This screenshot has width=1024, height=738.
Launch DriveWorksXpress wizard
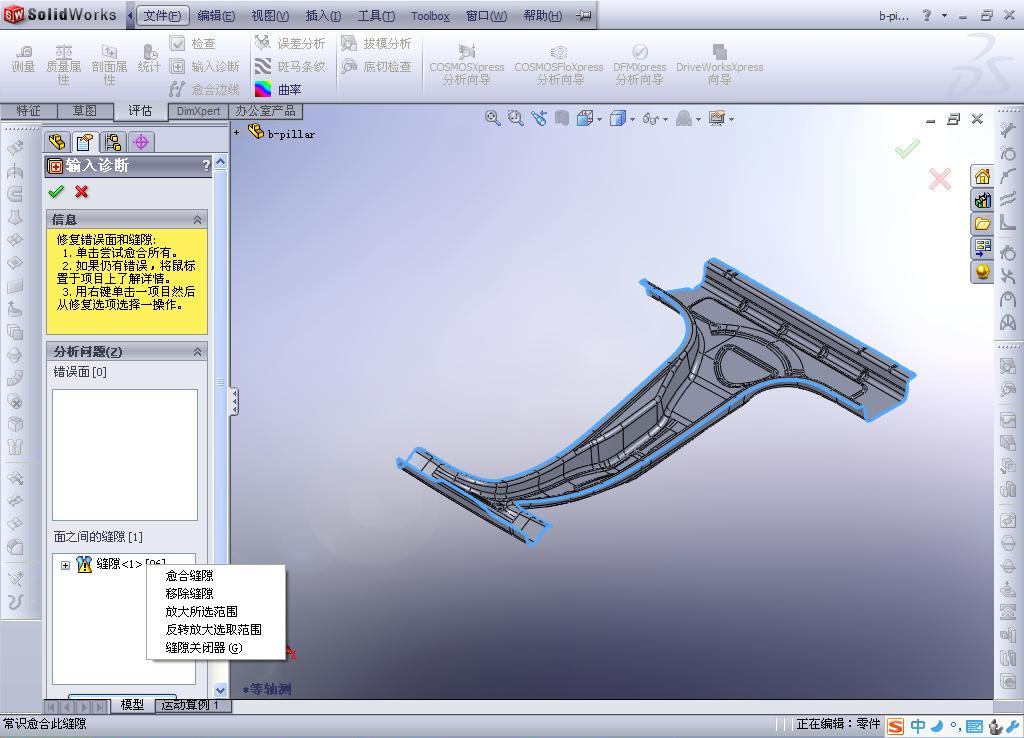point(719,65)
